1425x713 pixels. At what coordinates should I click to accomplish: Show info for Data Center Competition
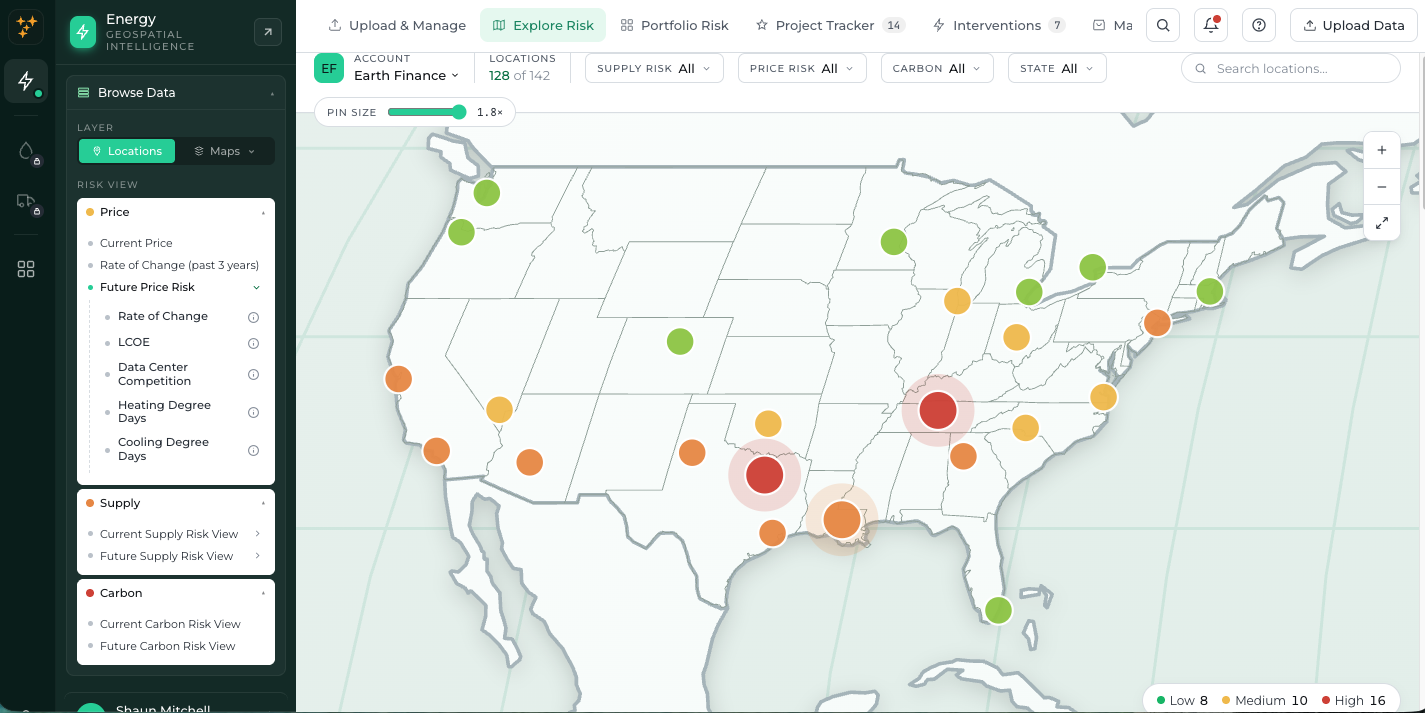[x=253, y=375]
